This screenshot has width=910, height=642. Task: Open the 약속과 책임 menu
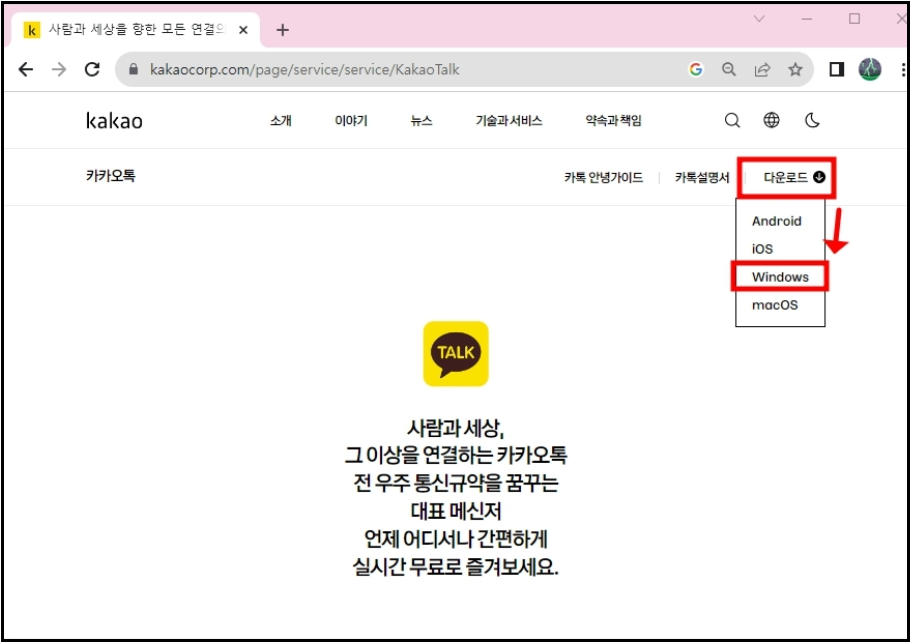613,121
